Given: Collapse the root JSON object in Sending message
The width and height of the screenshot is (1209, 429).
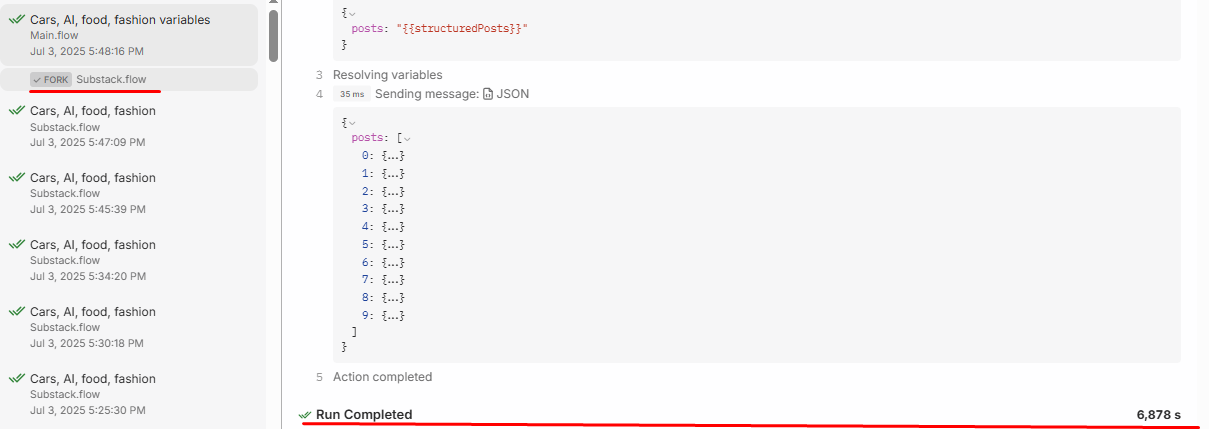Looking at the screenshot, I should [351, 121].
